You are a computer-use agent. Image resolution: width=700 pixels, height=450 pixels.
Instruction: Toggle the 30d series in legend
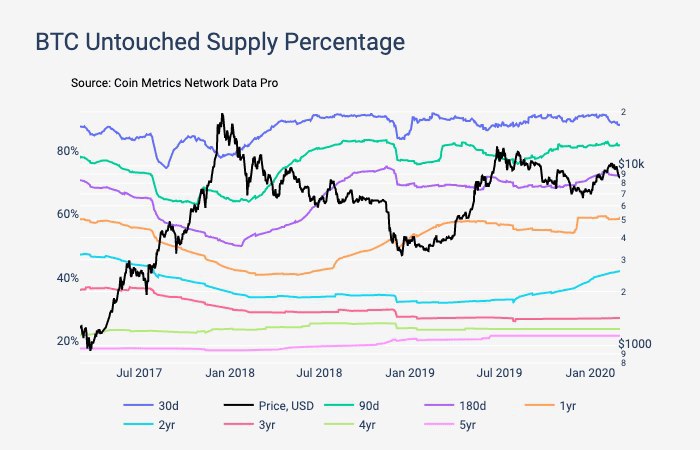pyautogui.click(x=169, y=404)
